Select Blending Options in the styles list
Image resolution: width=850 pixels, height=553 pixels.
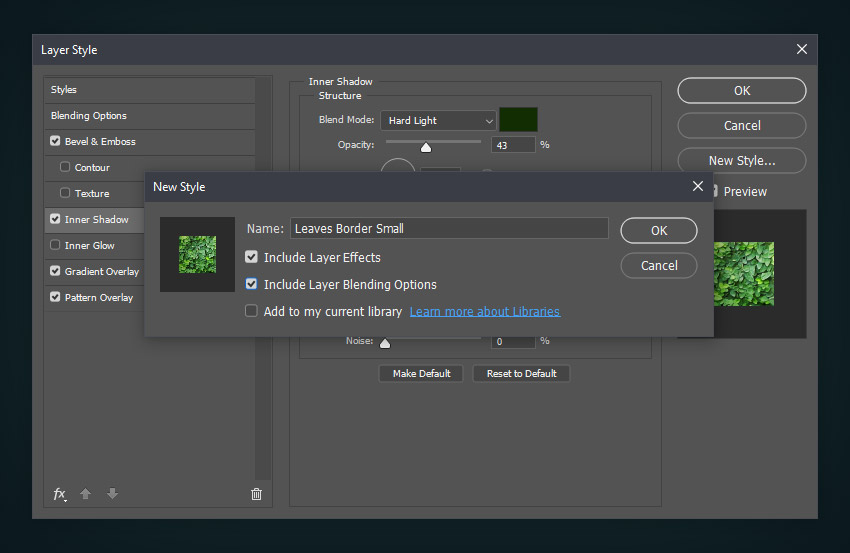tap(89, 116)
